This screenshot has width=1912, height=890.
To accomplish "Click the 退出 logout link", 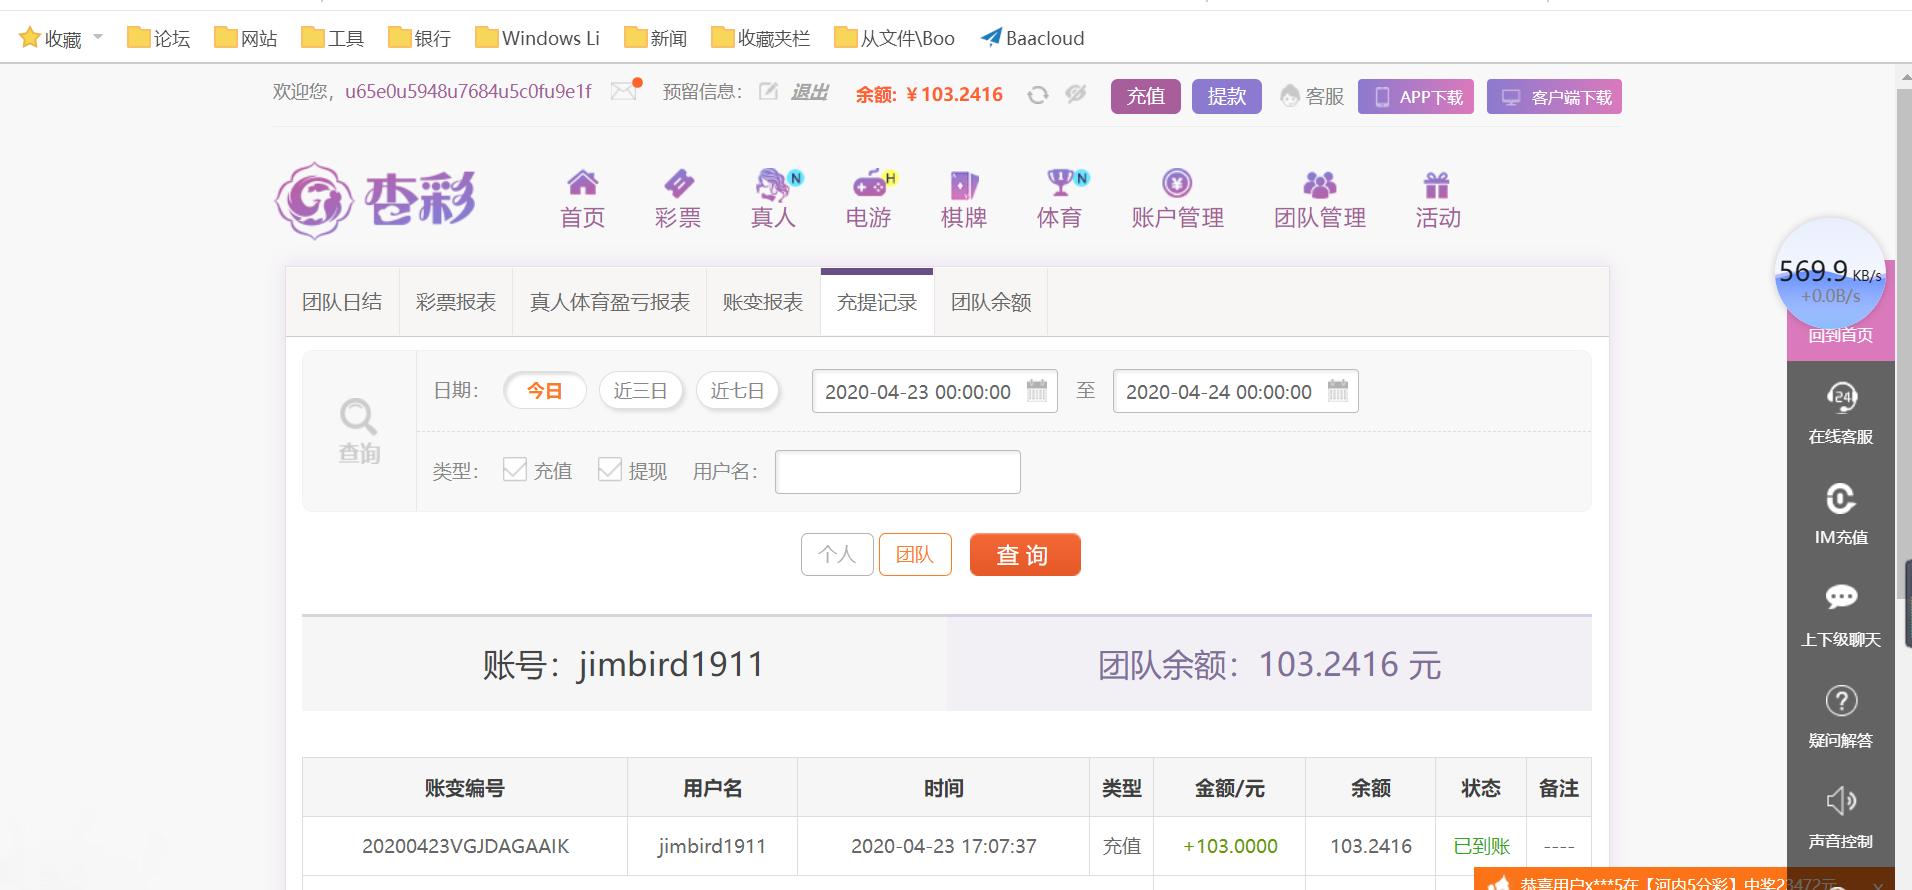I will (x=810, y=92).
